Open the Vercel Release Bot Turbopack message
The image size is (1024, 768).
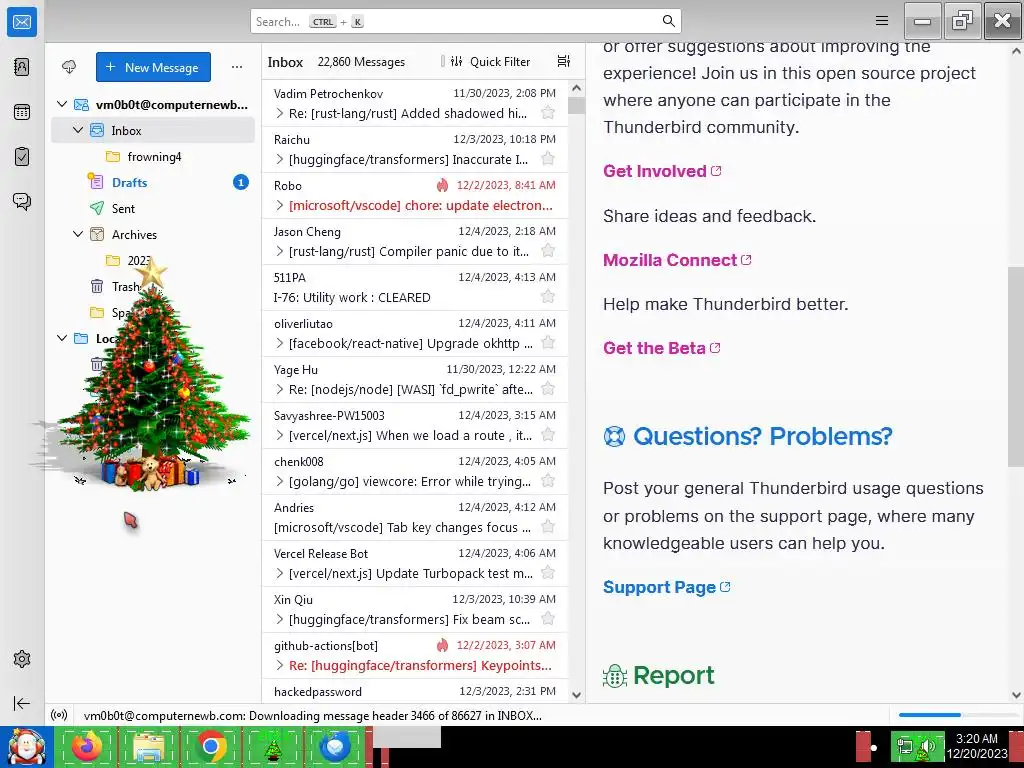tap(415, 564)
